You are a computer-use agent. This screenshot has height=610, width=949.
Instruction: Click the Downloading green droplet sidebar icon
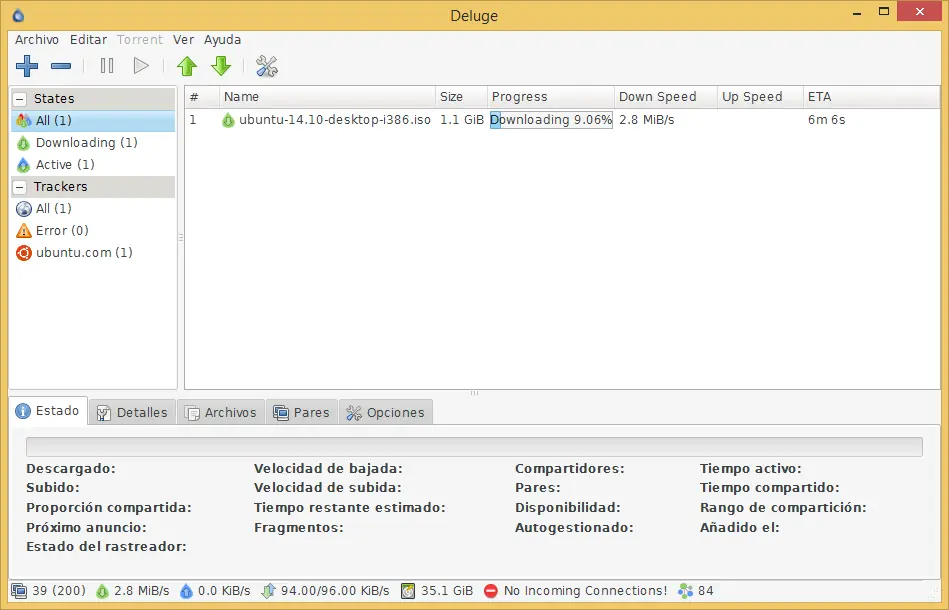tap(24, 143)
